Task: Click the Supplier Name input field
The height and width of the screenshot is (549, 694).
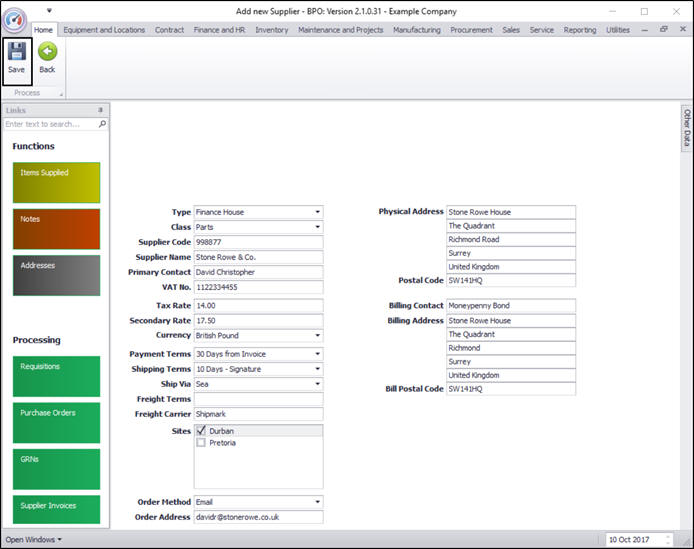Action: (x=258, y=257)
